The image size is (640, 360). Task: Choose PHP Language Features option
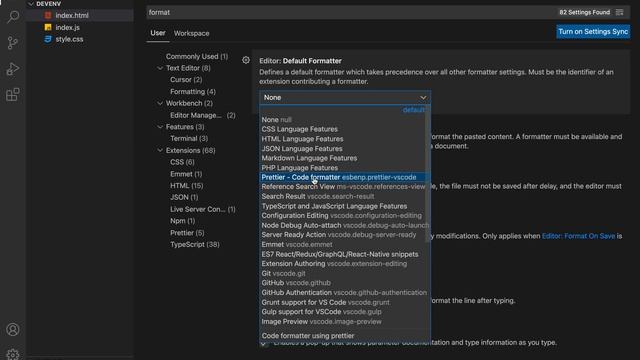tap(343, 168)
